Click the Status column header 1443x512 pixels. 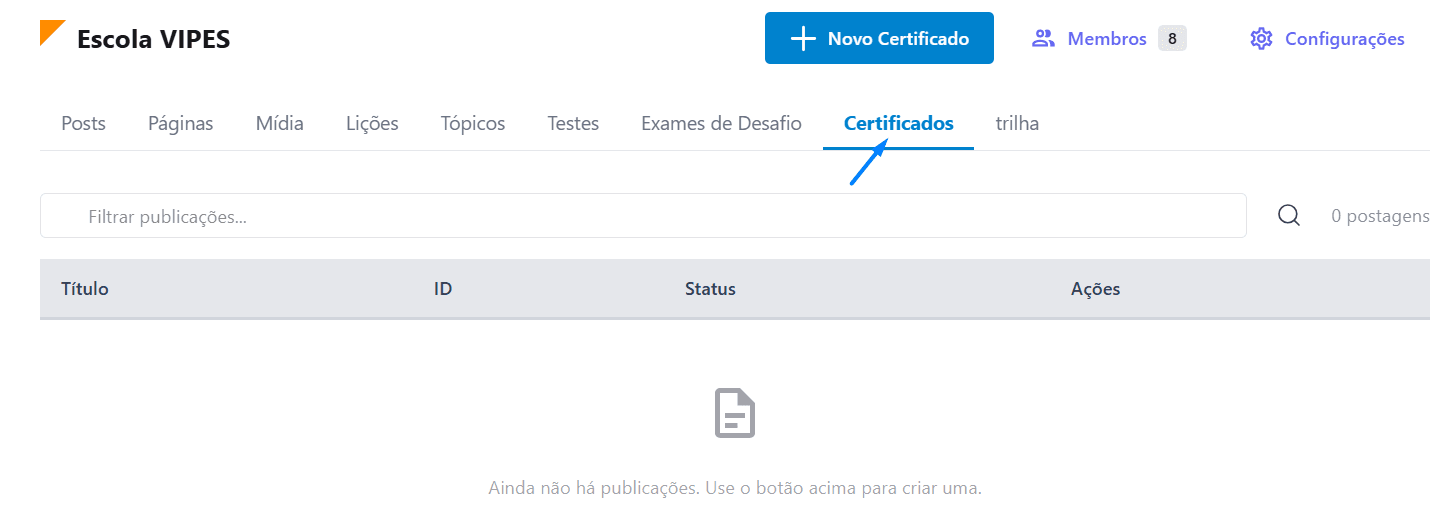tap(710, 289)
